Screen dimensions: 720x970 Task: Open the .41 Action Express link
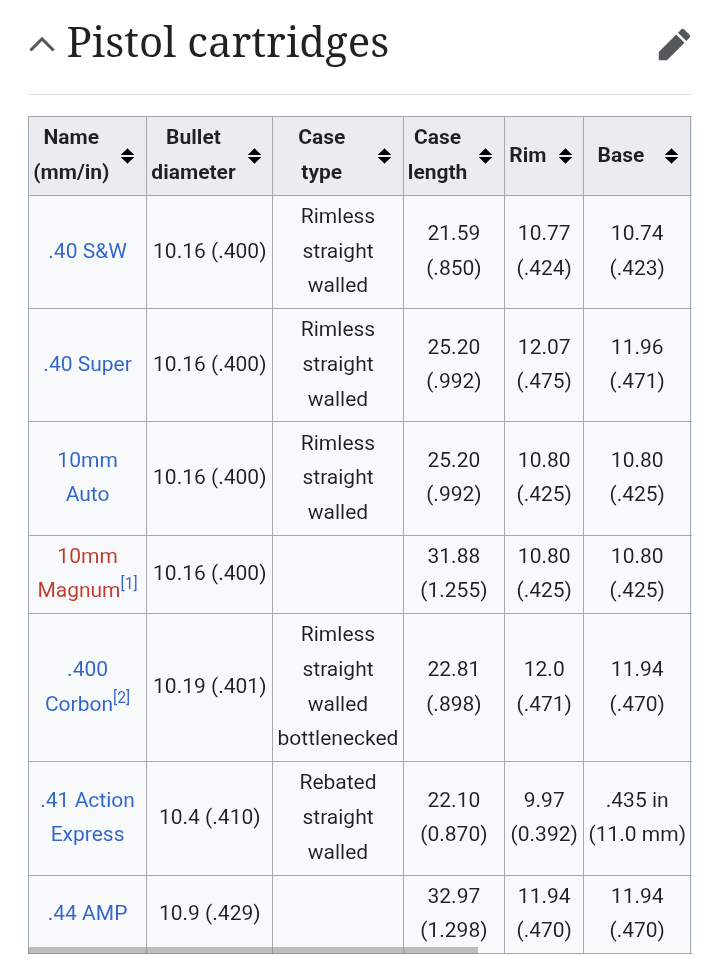point(87,817)
